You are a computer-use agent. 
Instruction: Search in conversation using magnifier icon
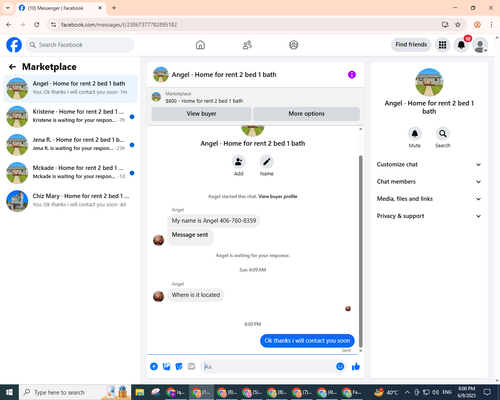(443, 134)
